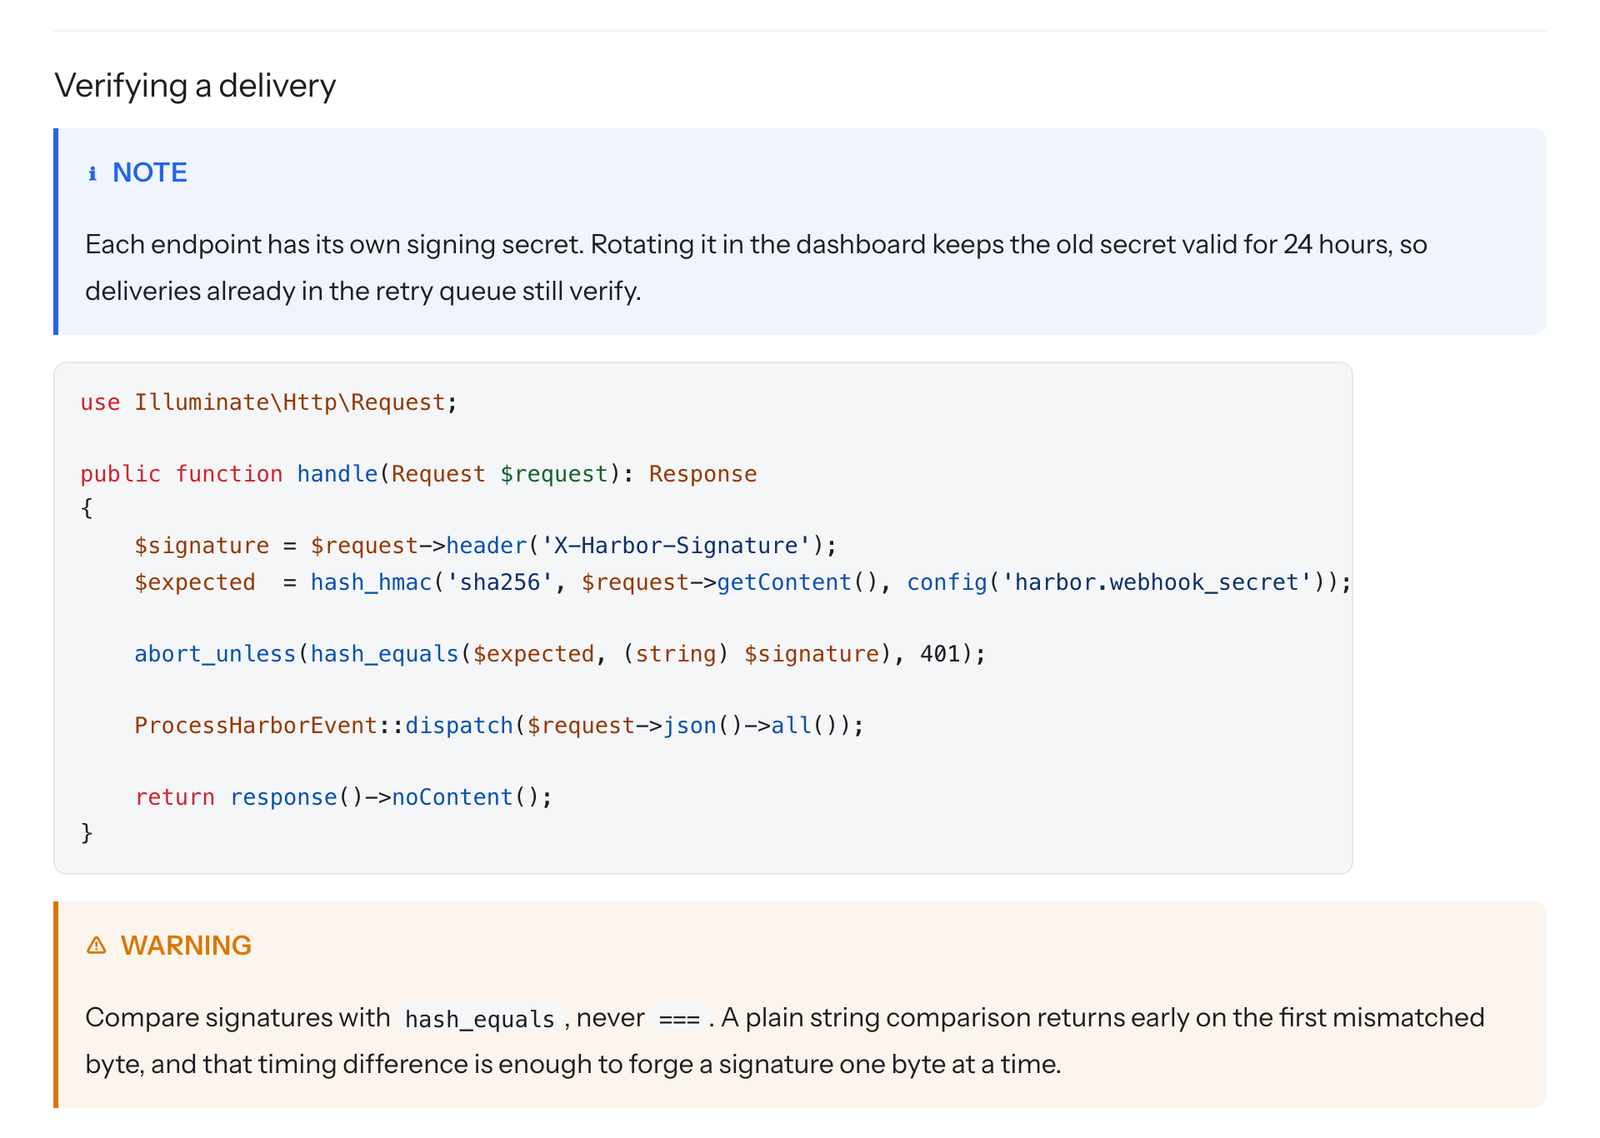Click the 'sha256' string in code
This screenshot has height=1138, width=1600.
[500, 582]
